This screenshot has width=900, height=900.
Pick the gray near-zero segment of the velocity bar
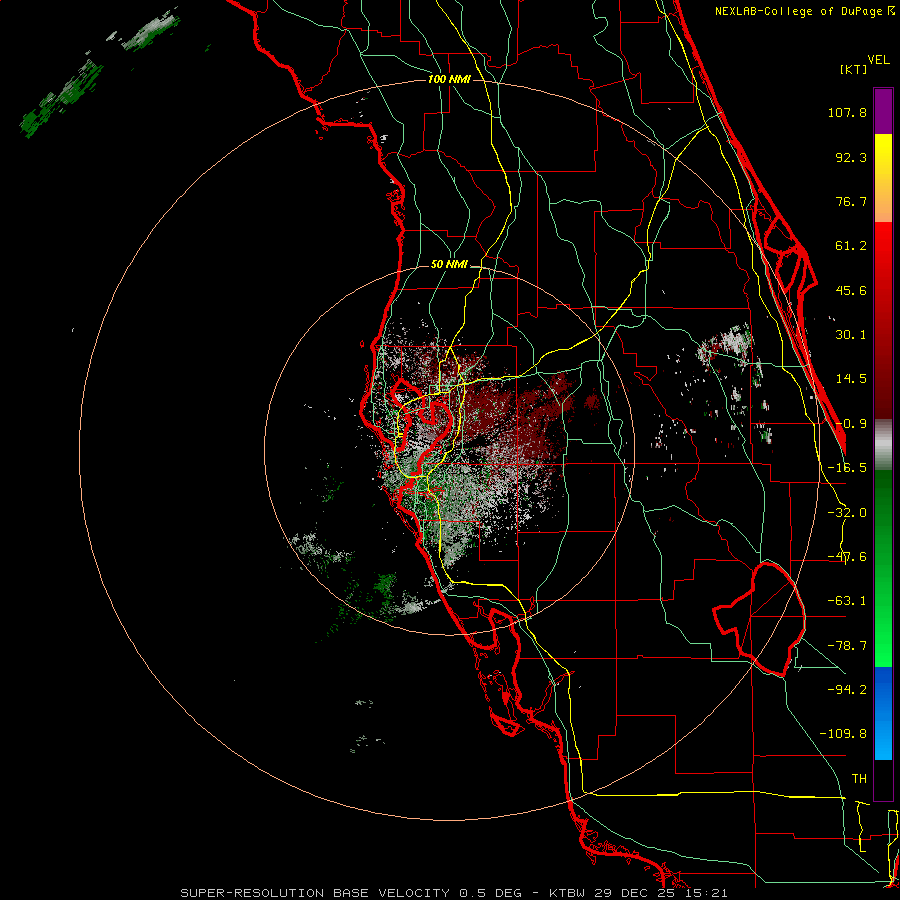(883, 445)
